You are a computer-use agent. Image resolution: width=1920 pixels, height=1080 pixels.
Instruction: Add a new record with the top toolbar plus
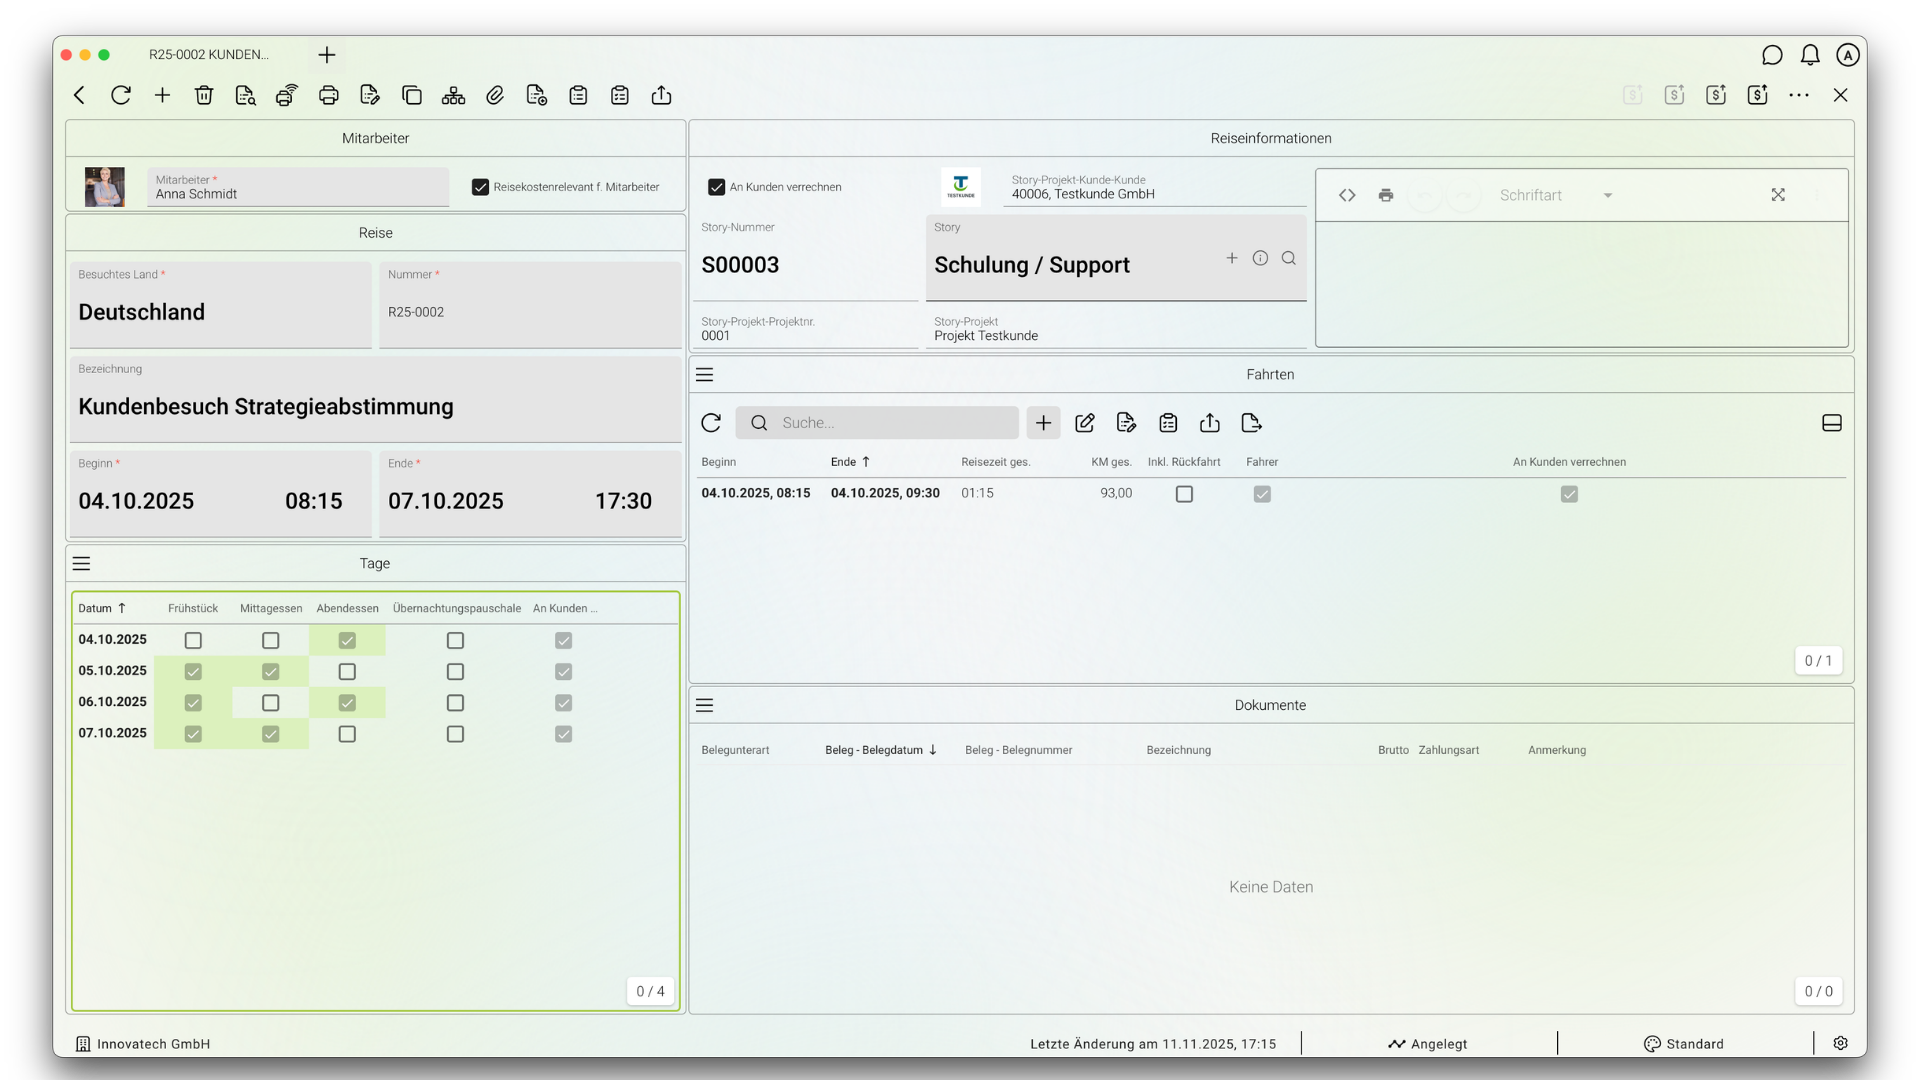click(162, 95)
